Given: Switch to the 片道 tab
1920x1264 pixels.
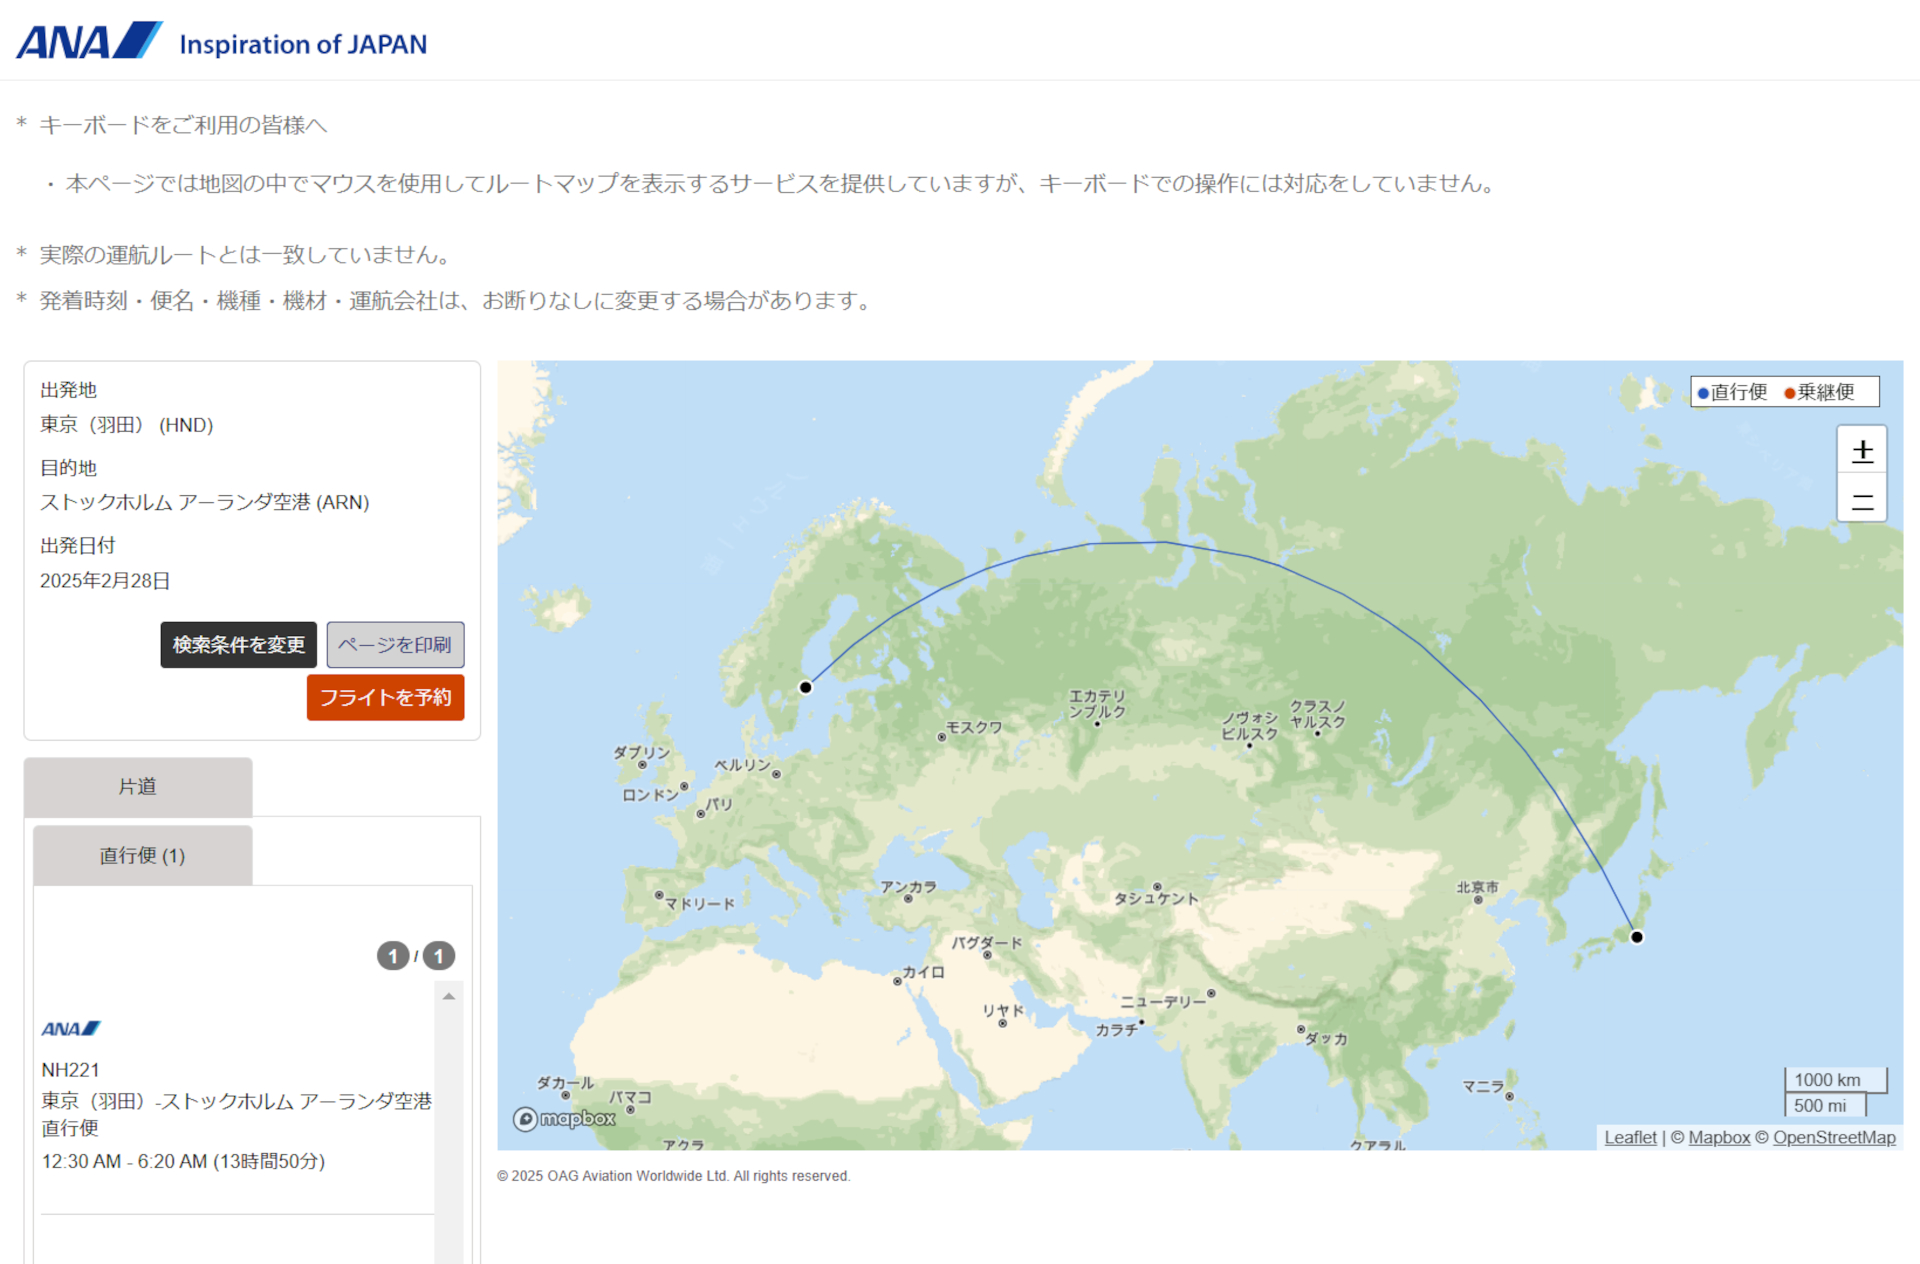Looking at the screenshot, I should [x=138, y=787].
